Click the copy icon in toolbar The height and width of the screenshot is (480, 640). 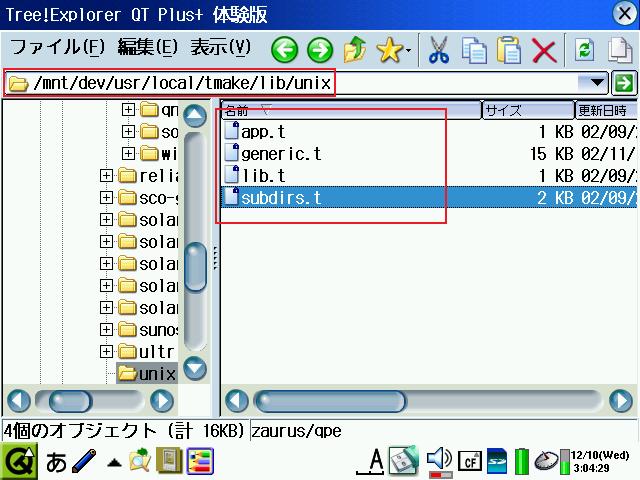474,50
